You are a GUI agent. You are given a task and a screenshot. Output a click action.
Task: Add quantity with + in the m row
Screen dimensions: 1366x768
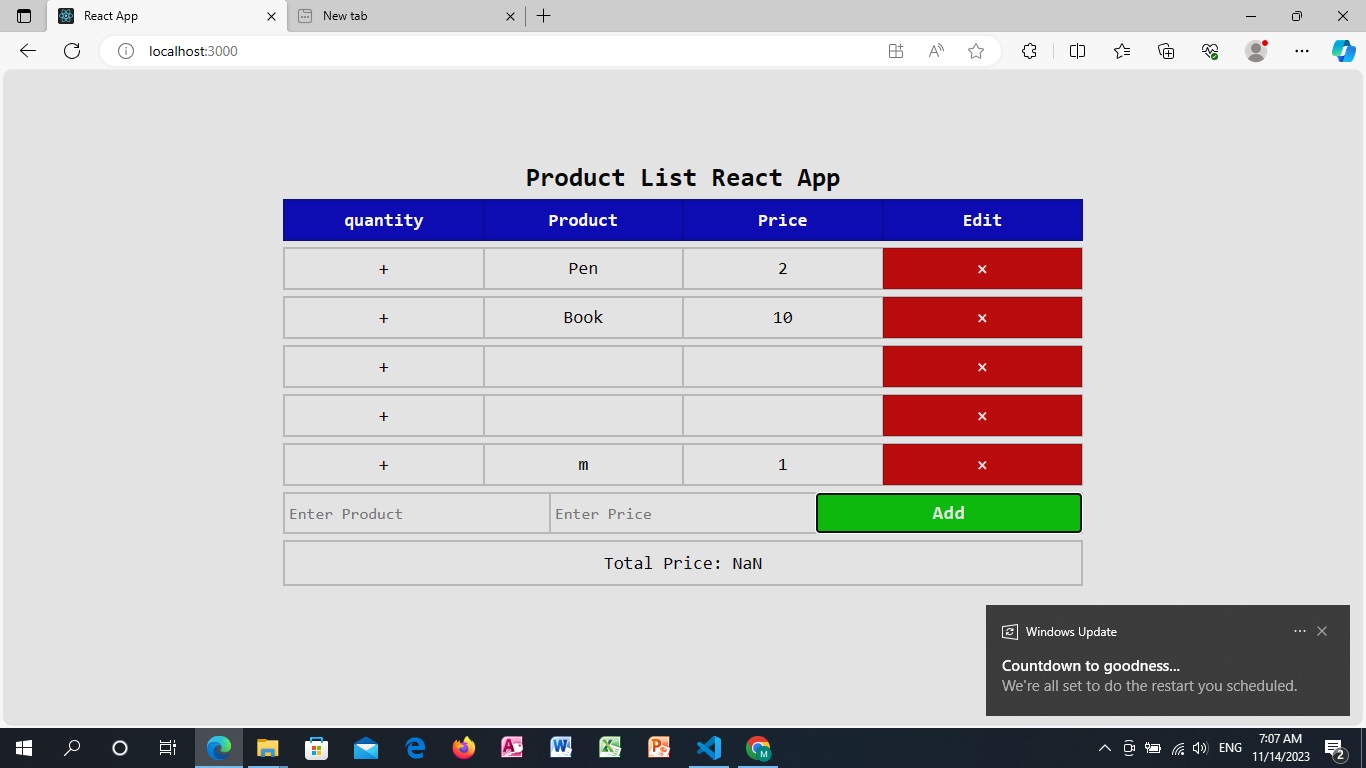pyautogui.click(x=384, y=465)
